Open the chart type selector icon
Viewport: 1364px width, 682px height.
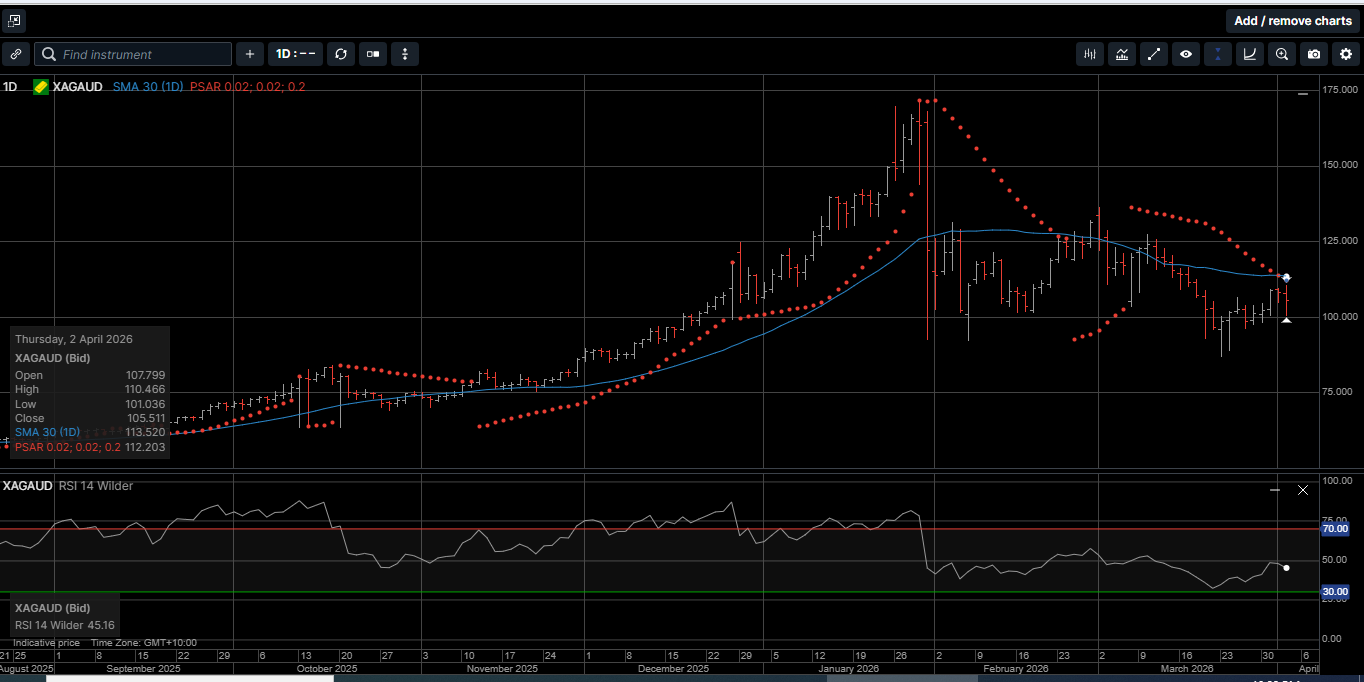pos(1122,54)
